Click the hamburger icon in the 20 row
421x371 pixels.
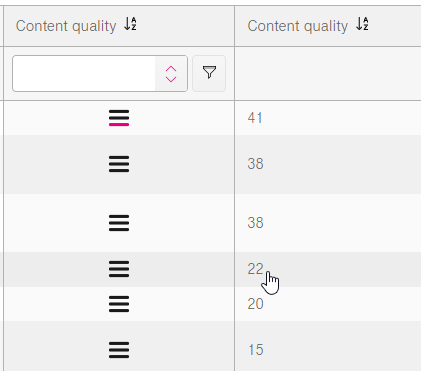tap(119, 304)
